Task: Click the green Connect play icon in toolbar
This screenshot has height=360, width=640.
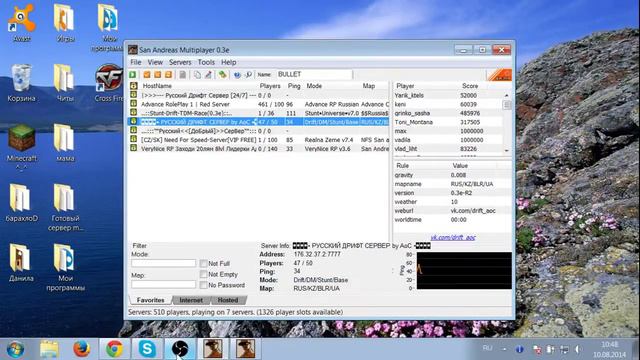Action: (133, 74)
